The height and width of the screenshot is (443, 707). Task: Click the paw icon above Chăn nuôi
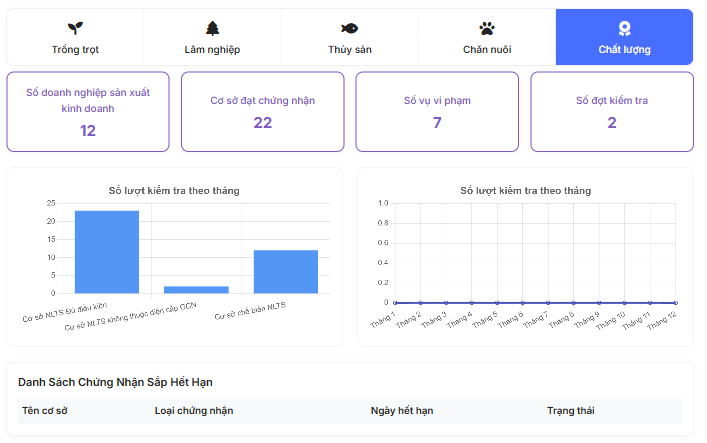[x=487, y=28]
